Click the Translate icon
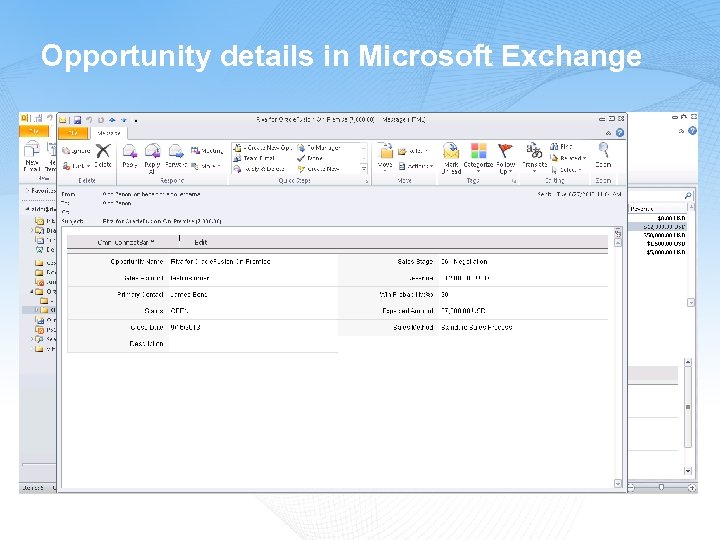This screenshot has width=720, height=540. tap(534, 150)
